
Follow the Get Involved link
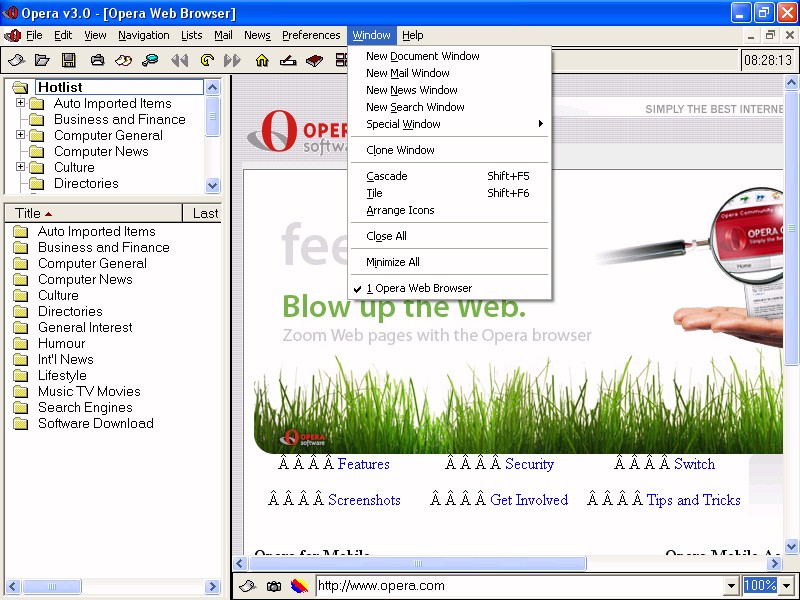click(x=529, y=499)
